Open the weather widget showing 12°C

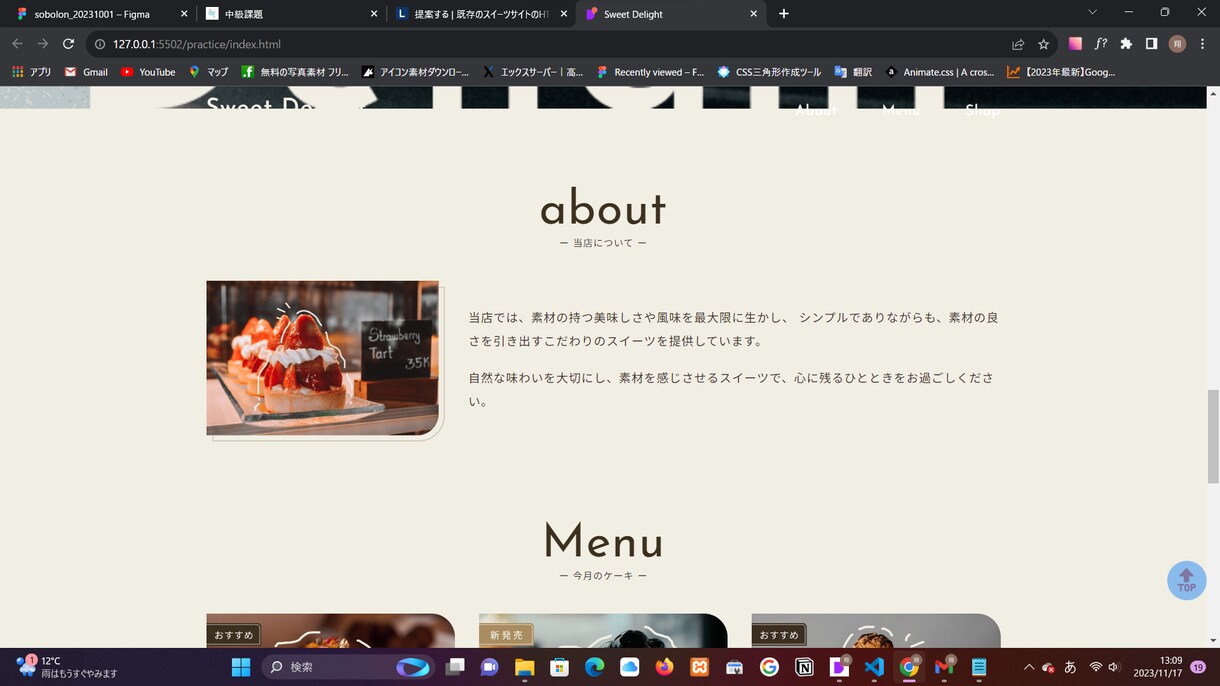(x=67, y=667)
